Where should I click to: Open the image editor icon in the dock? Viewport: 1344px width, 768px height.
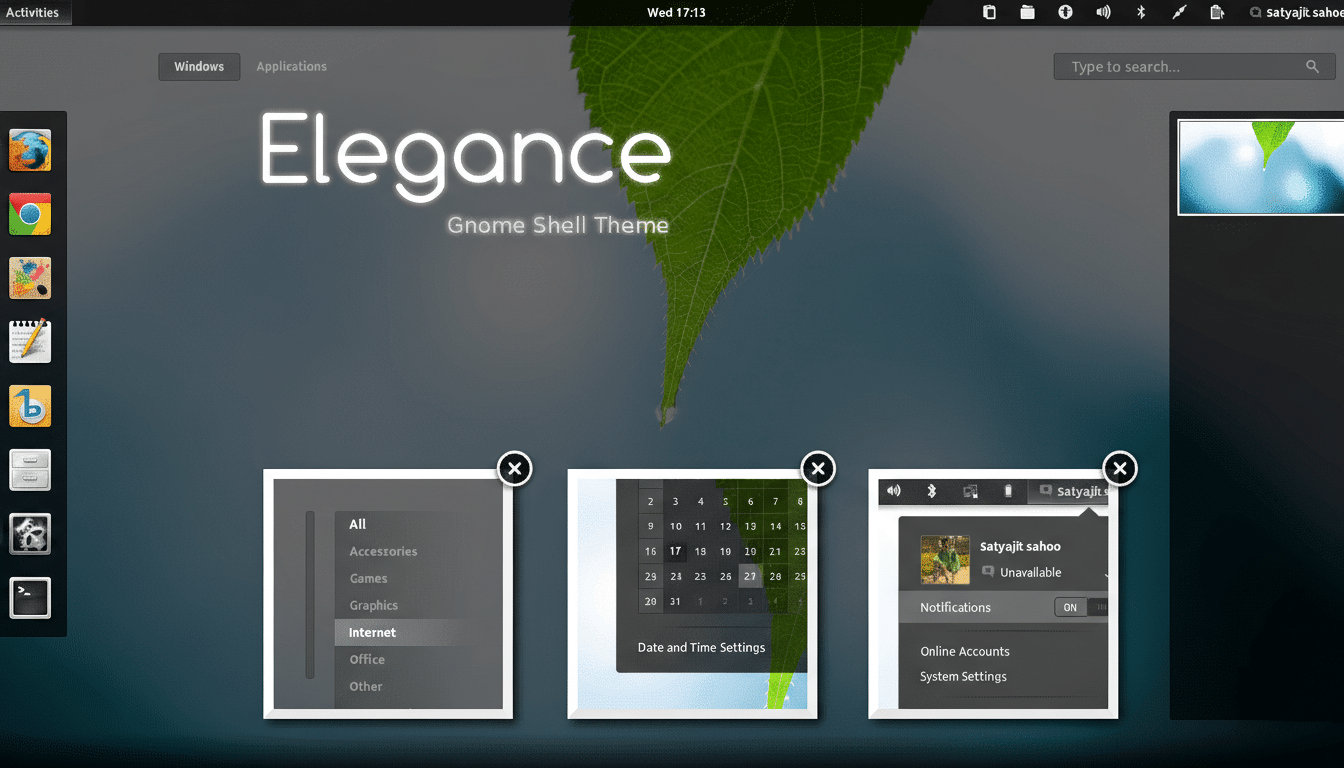30,278
